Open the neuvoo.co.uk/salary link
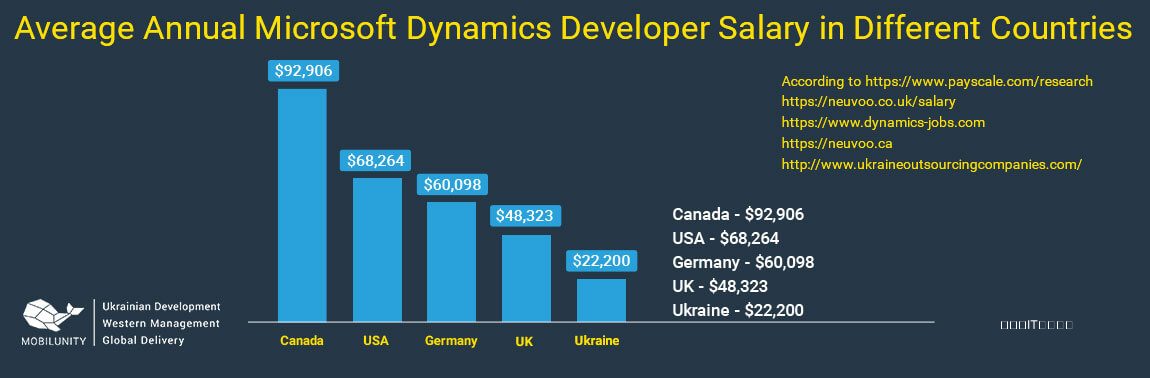The image size is (1150, 378). (869, 102)
